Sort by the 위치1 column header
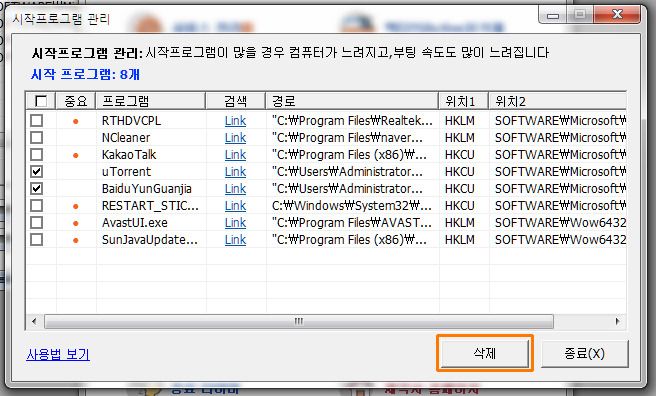Viewport: 656px width, 396px height. (464, 101)
